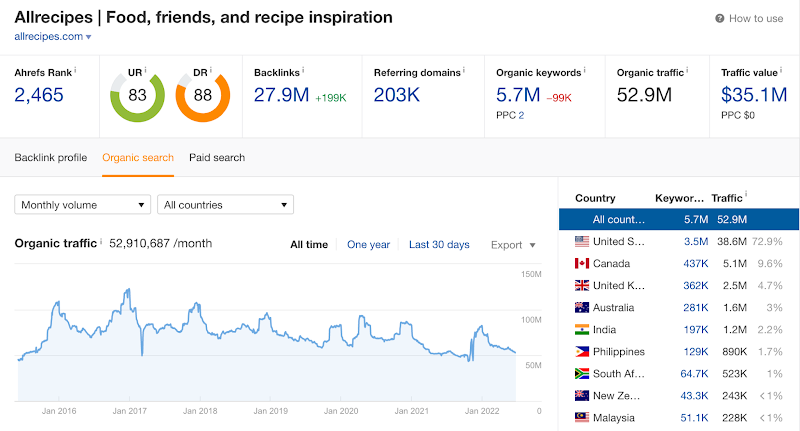Click the 362K United Kingdom keywords value
This screenshot has height=431, width=800.
(x=695, y=285)
